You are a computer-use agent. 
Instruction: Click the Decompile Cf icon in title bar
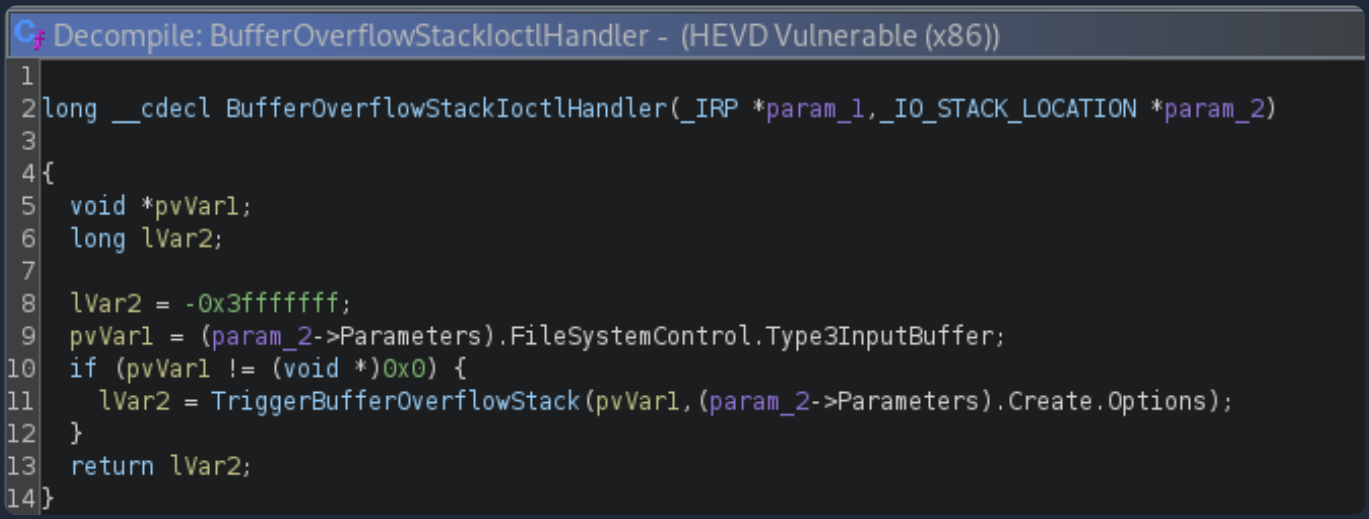(x=29, y=36)
